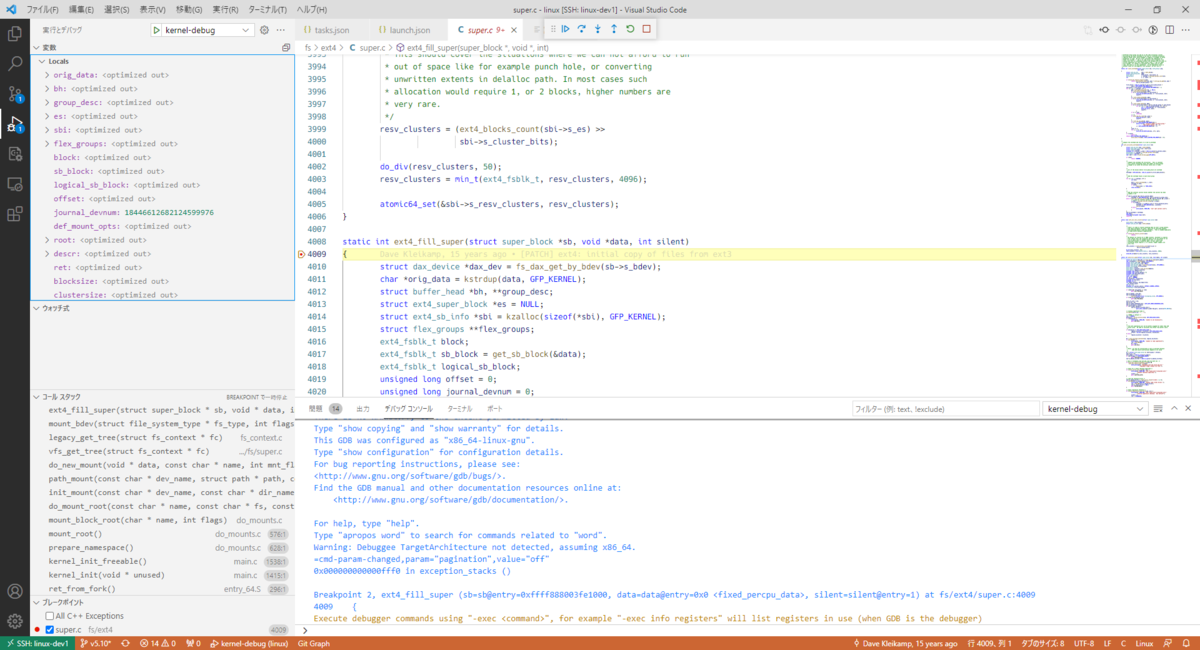Open the Edit (編集) menu
1200x650 pixels.
tap(79, 9)
